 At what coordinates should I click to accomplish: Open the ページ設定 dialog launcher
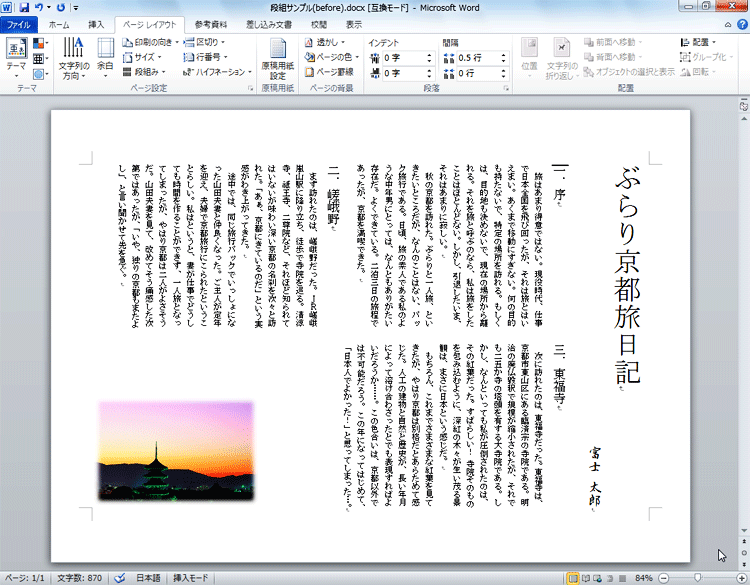[250, 88]
